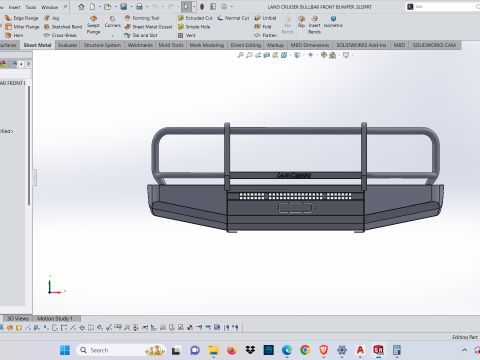Click the Save icon
480x360 pixels.
[124, 7]
